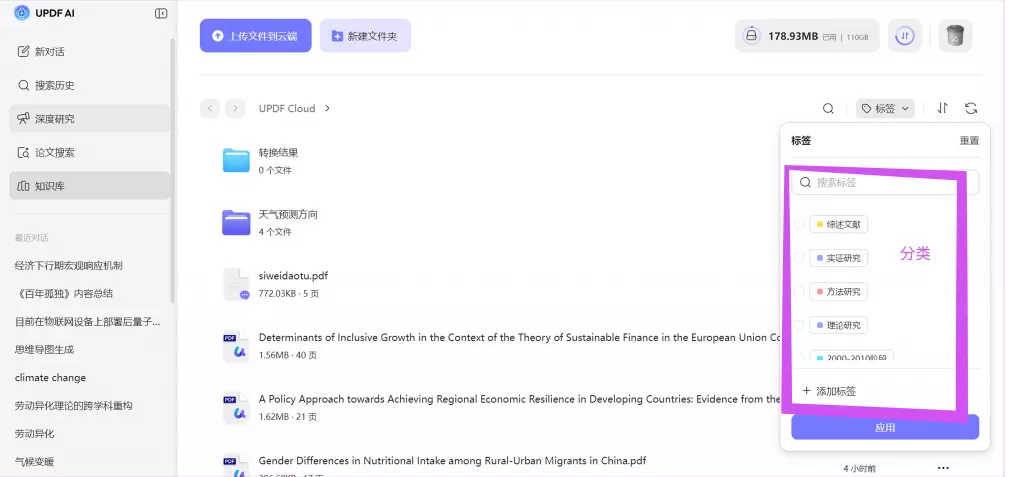The width and height of the screenshot is (1024, 477).
Task: Click the trash bin icon
Action: [955, 36]
